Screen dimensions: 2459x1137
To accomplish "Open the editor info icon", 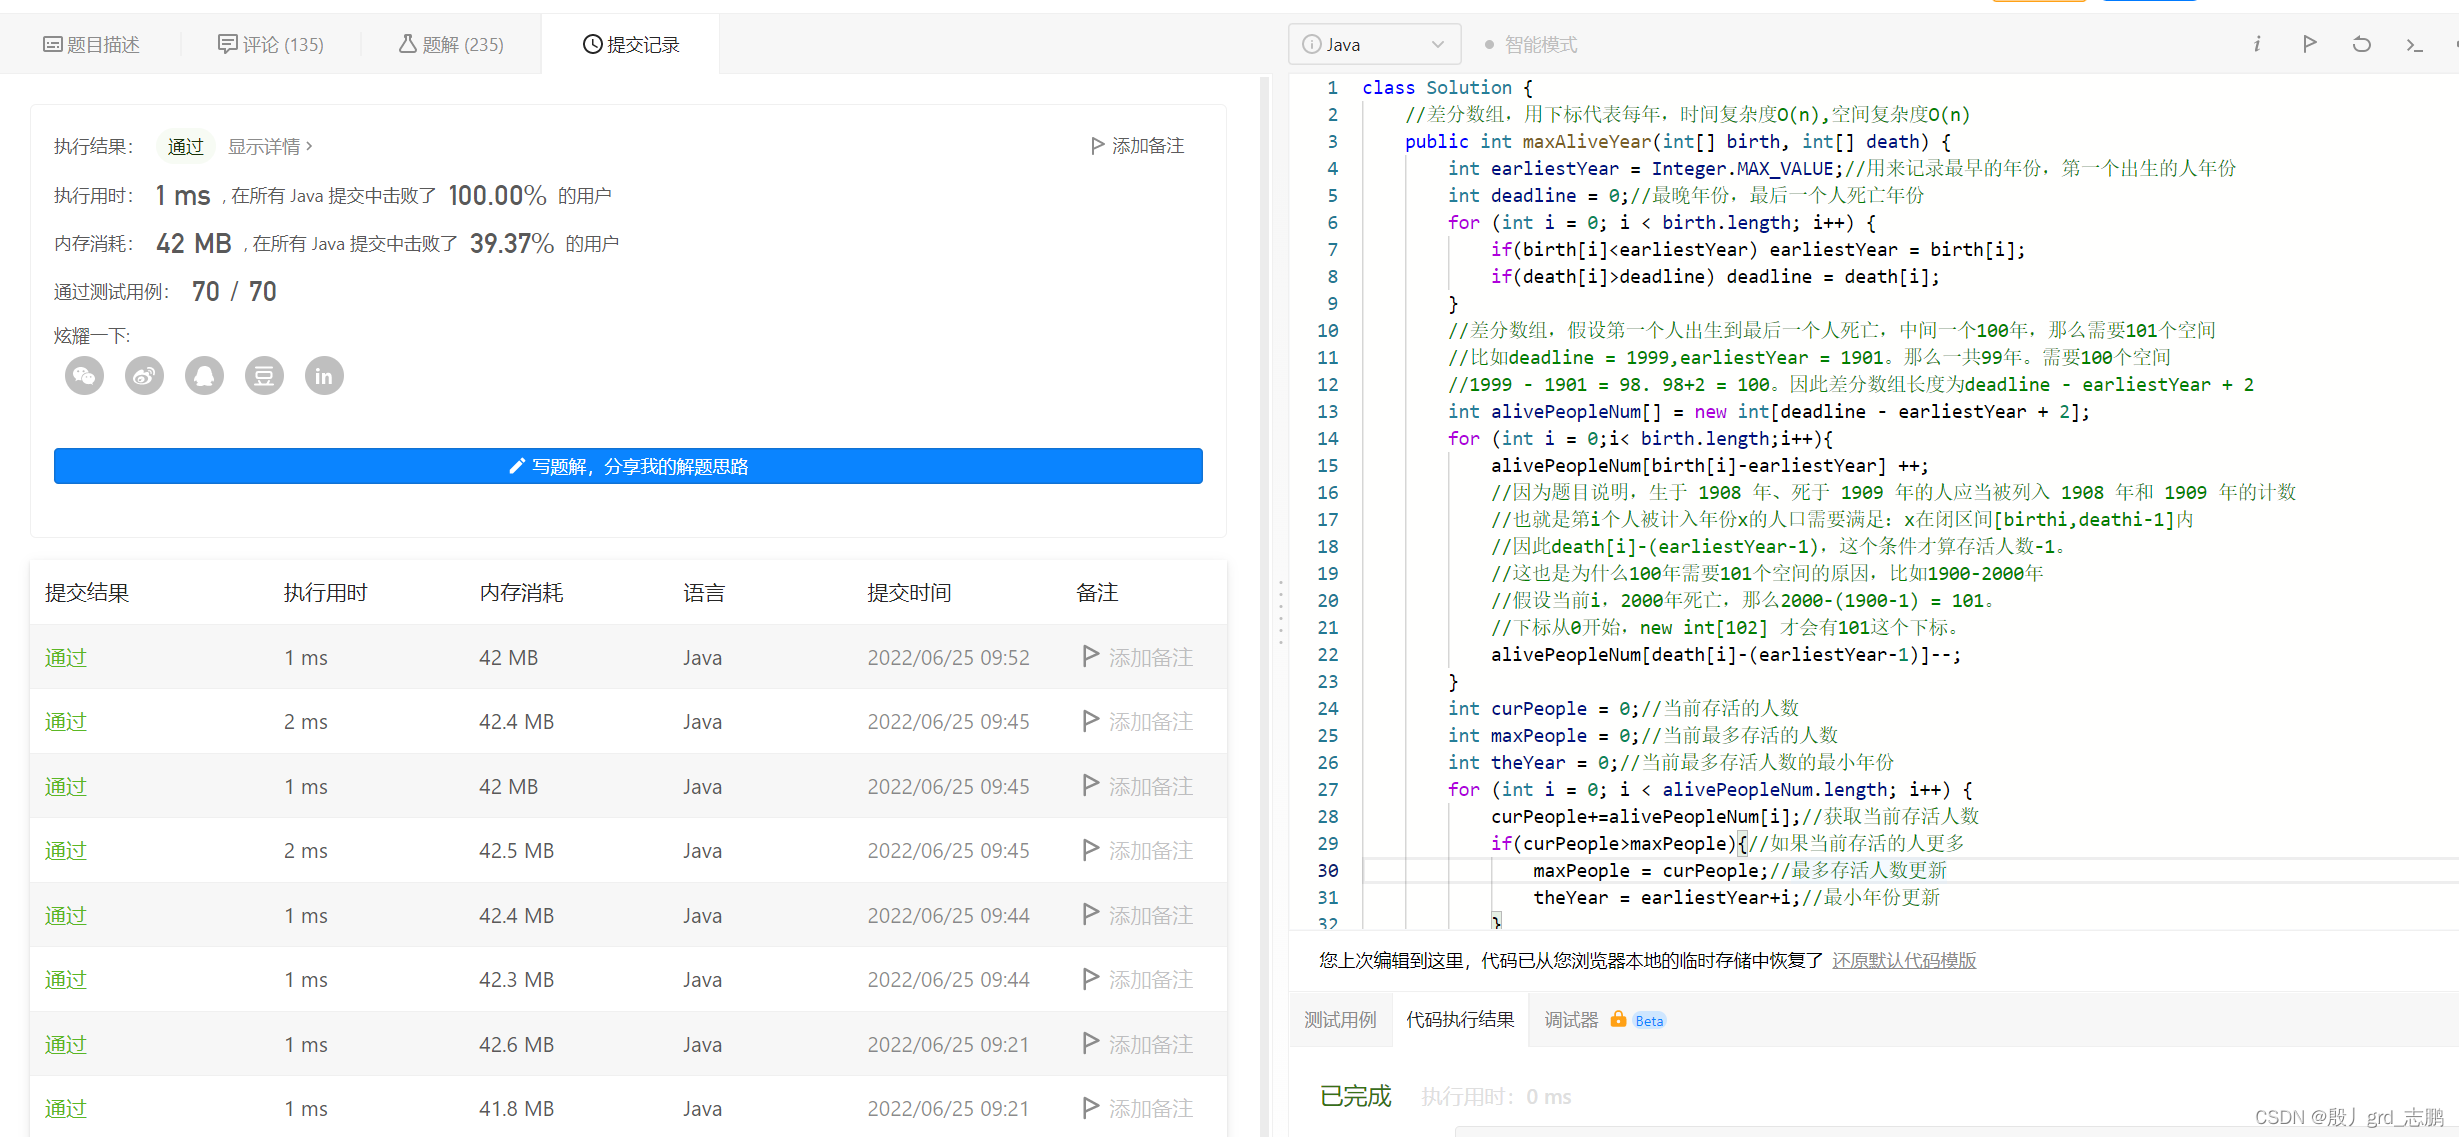I will click(x=2256, y=44).
